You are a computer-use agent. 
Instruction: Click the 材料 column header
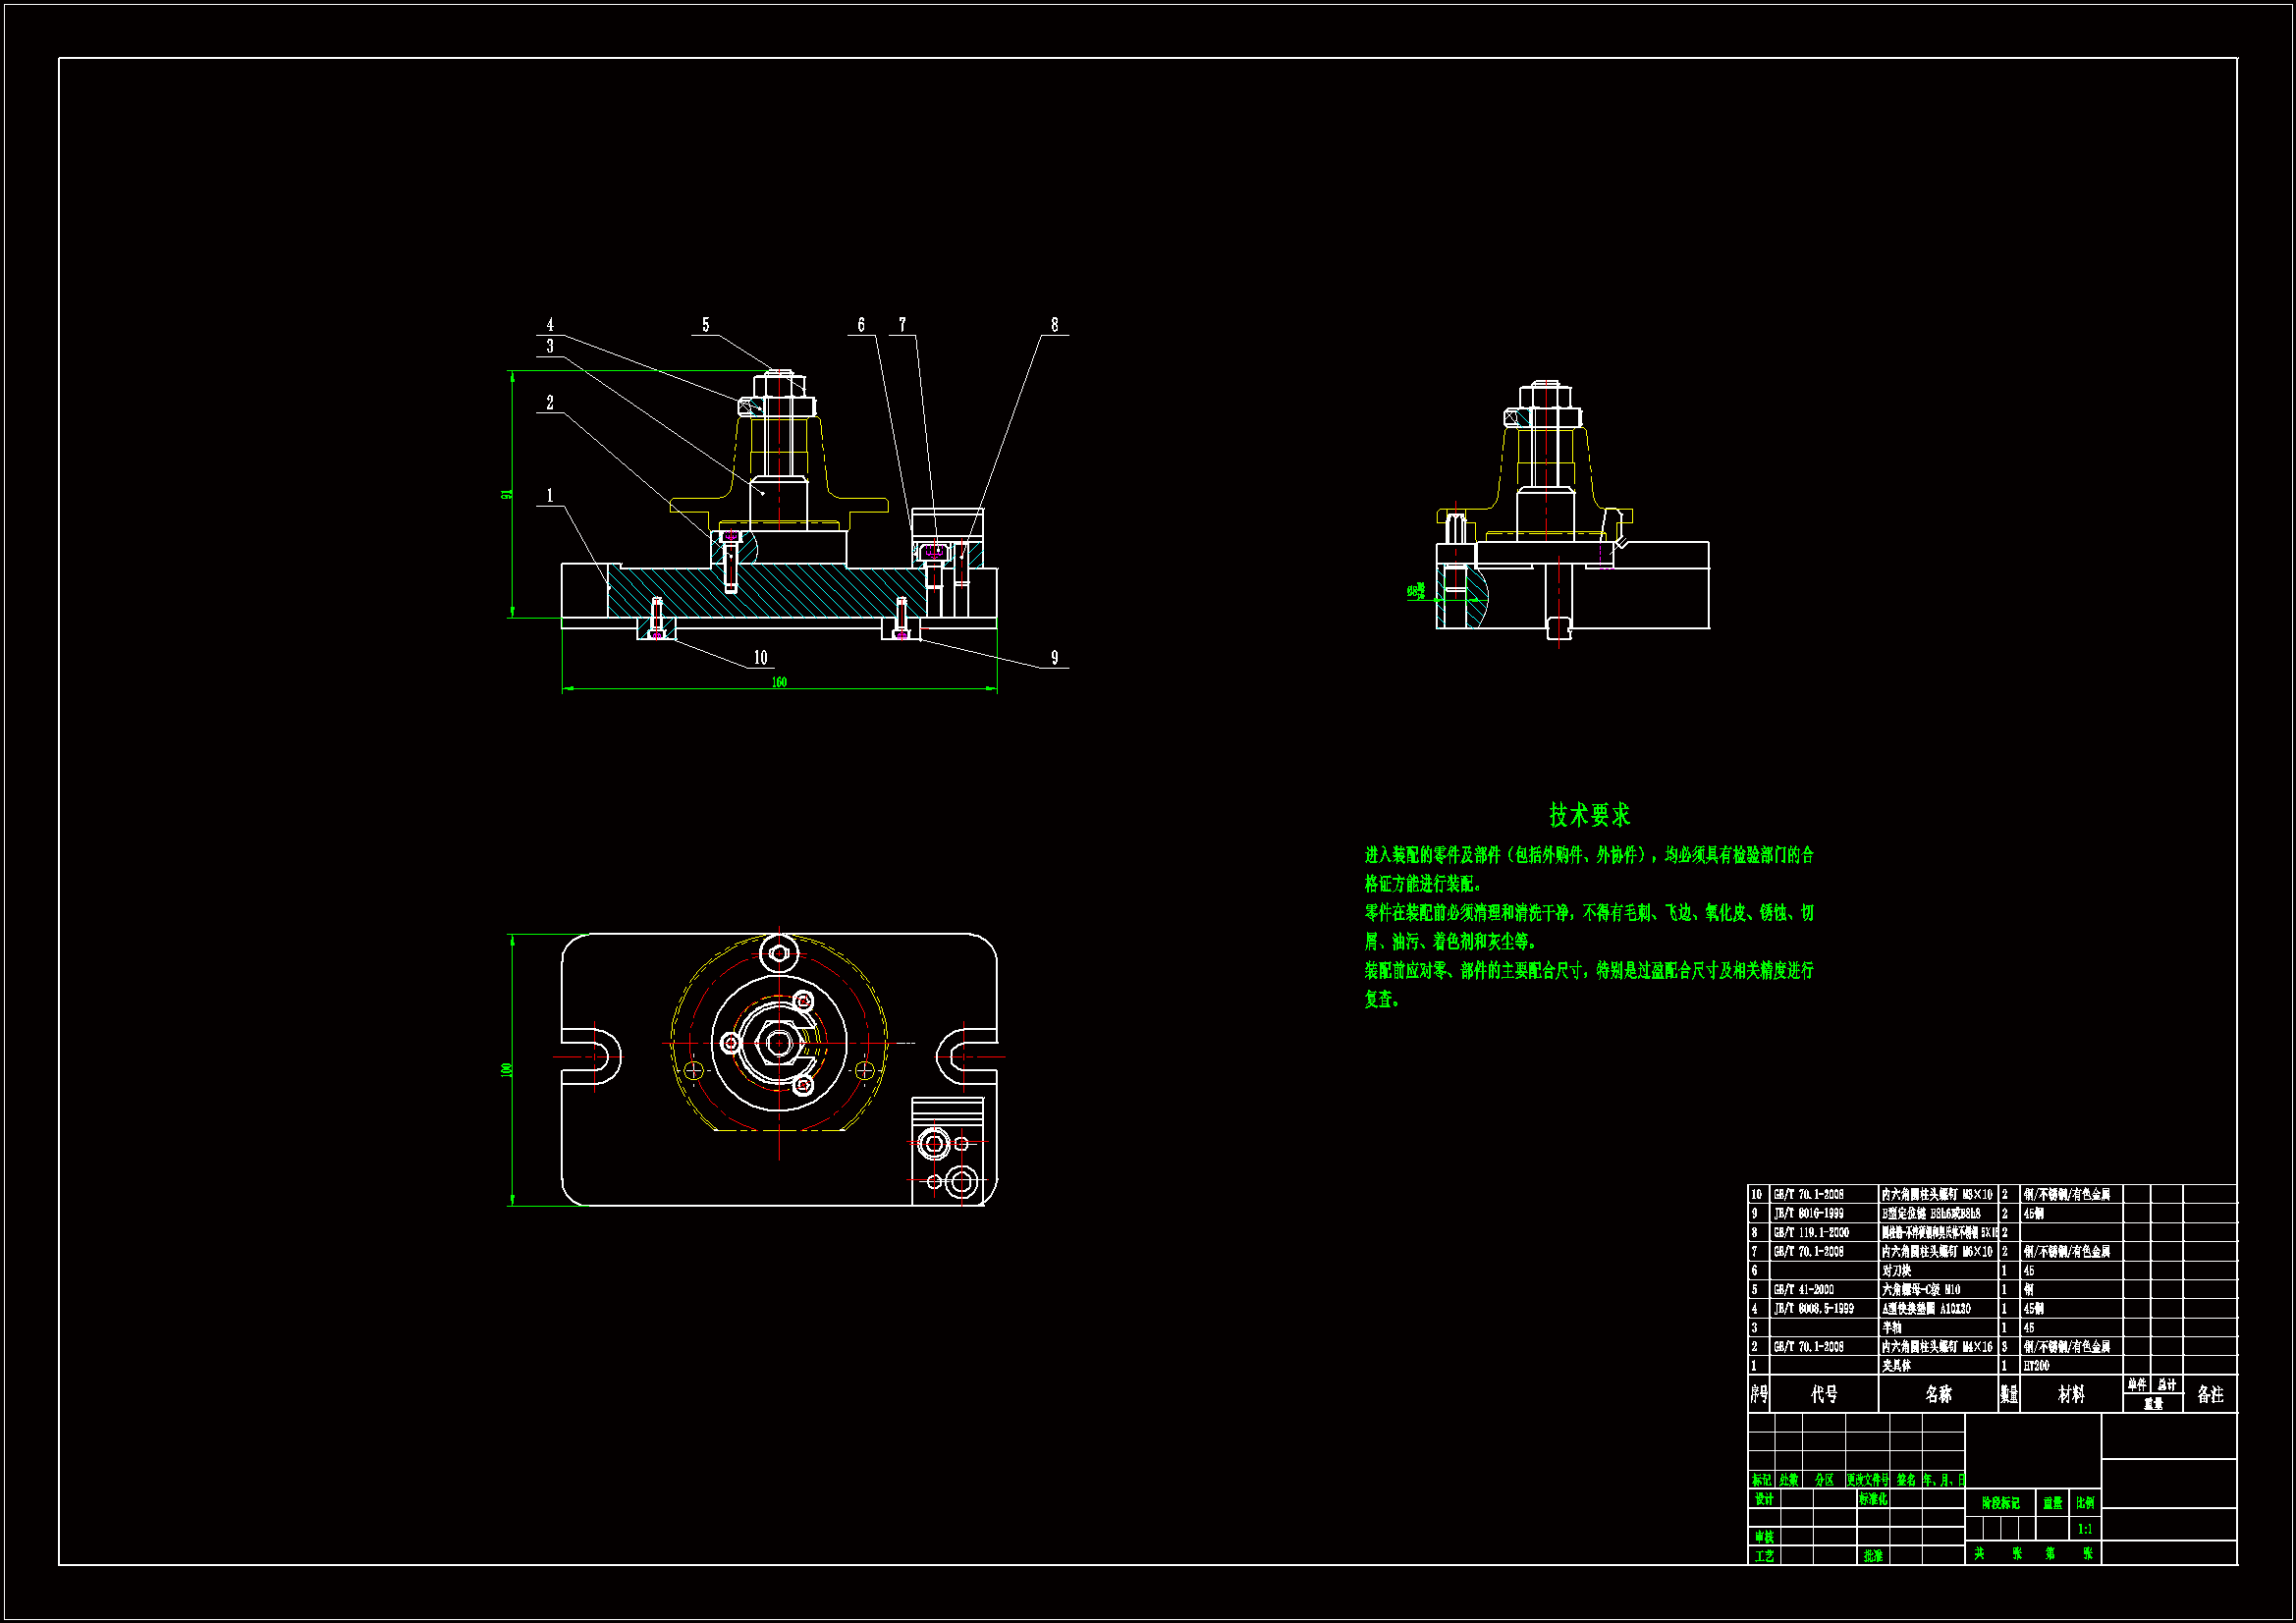(2071, 1394)
